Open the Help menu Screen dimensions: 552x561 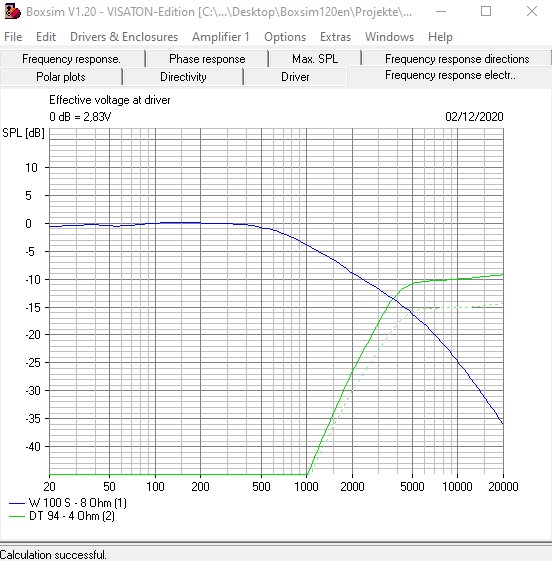440,37
